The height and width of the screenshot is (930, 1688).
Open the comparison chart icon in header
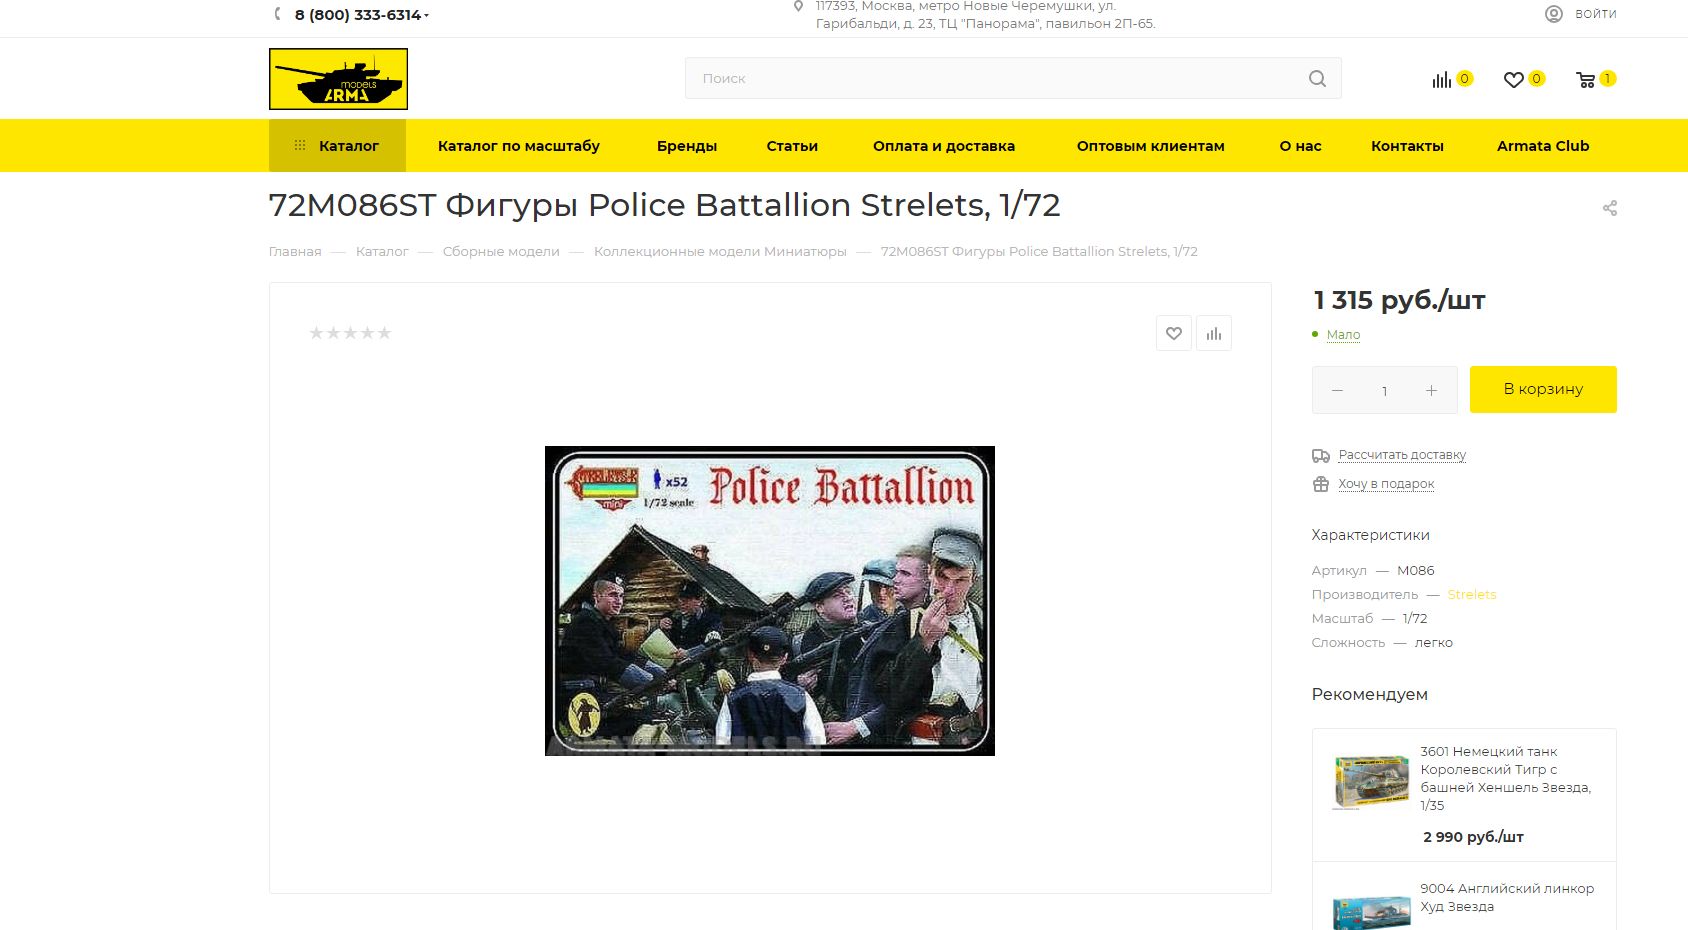point(1441,79)
